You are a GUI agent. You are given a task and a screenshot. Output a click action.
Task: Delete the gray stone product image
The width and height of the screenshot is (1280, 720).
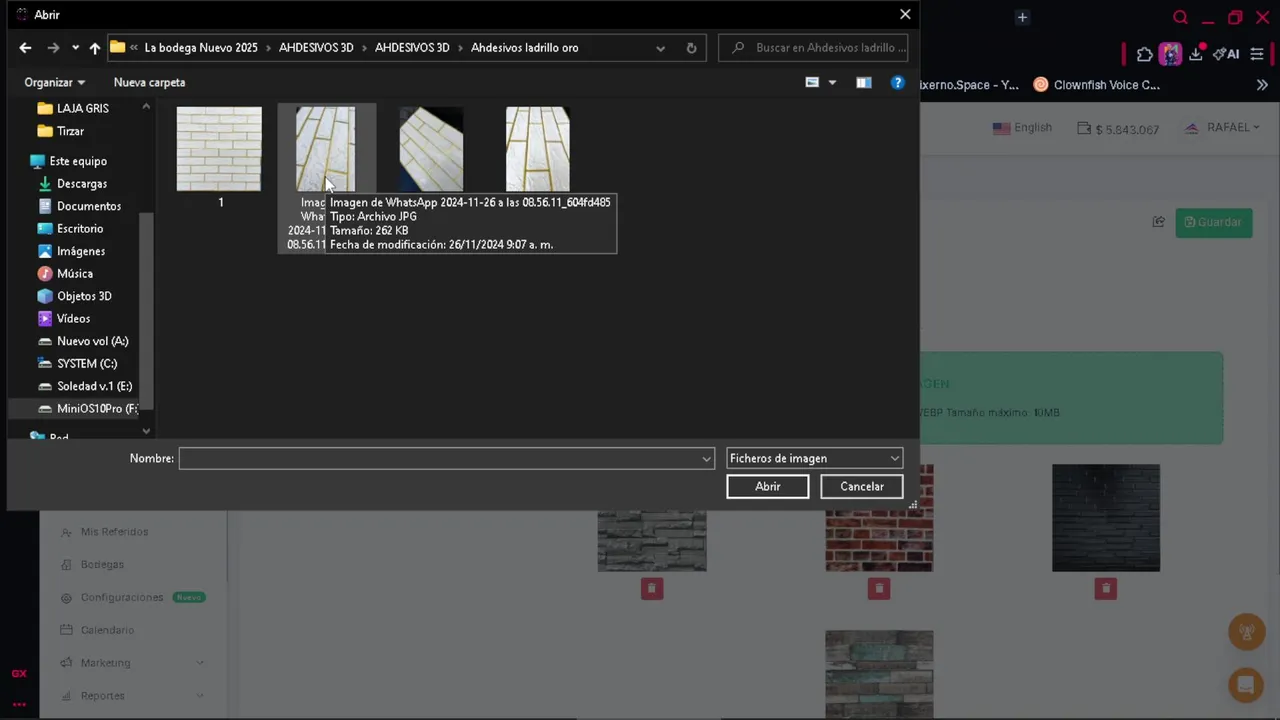tap(652, 588)
